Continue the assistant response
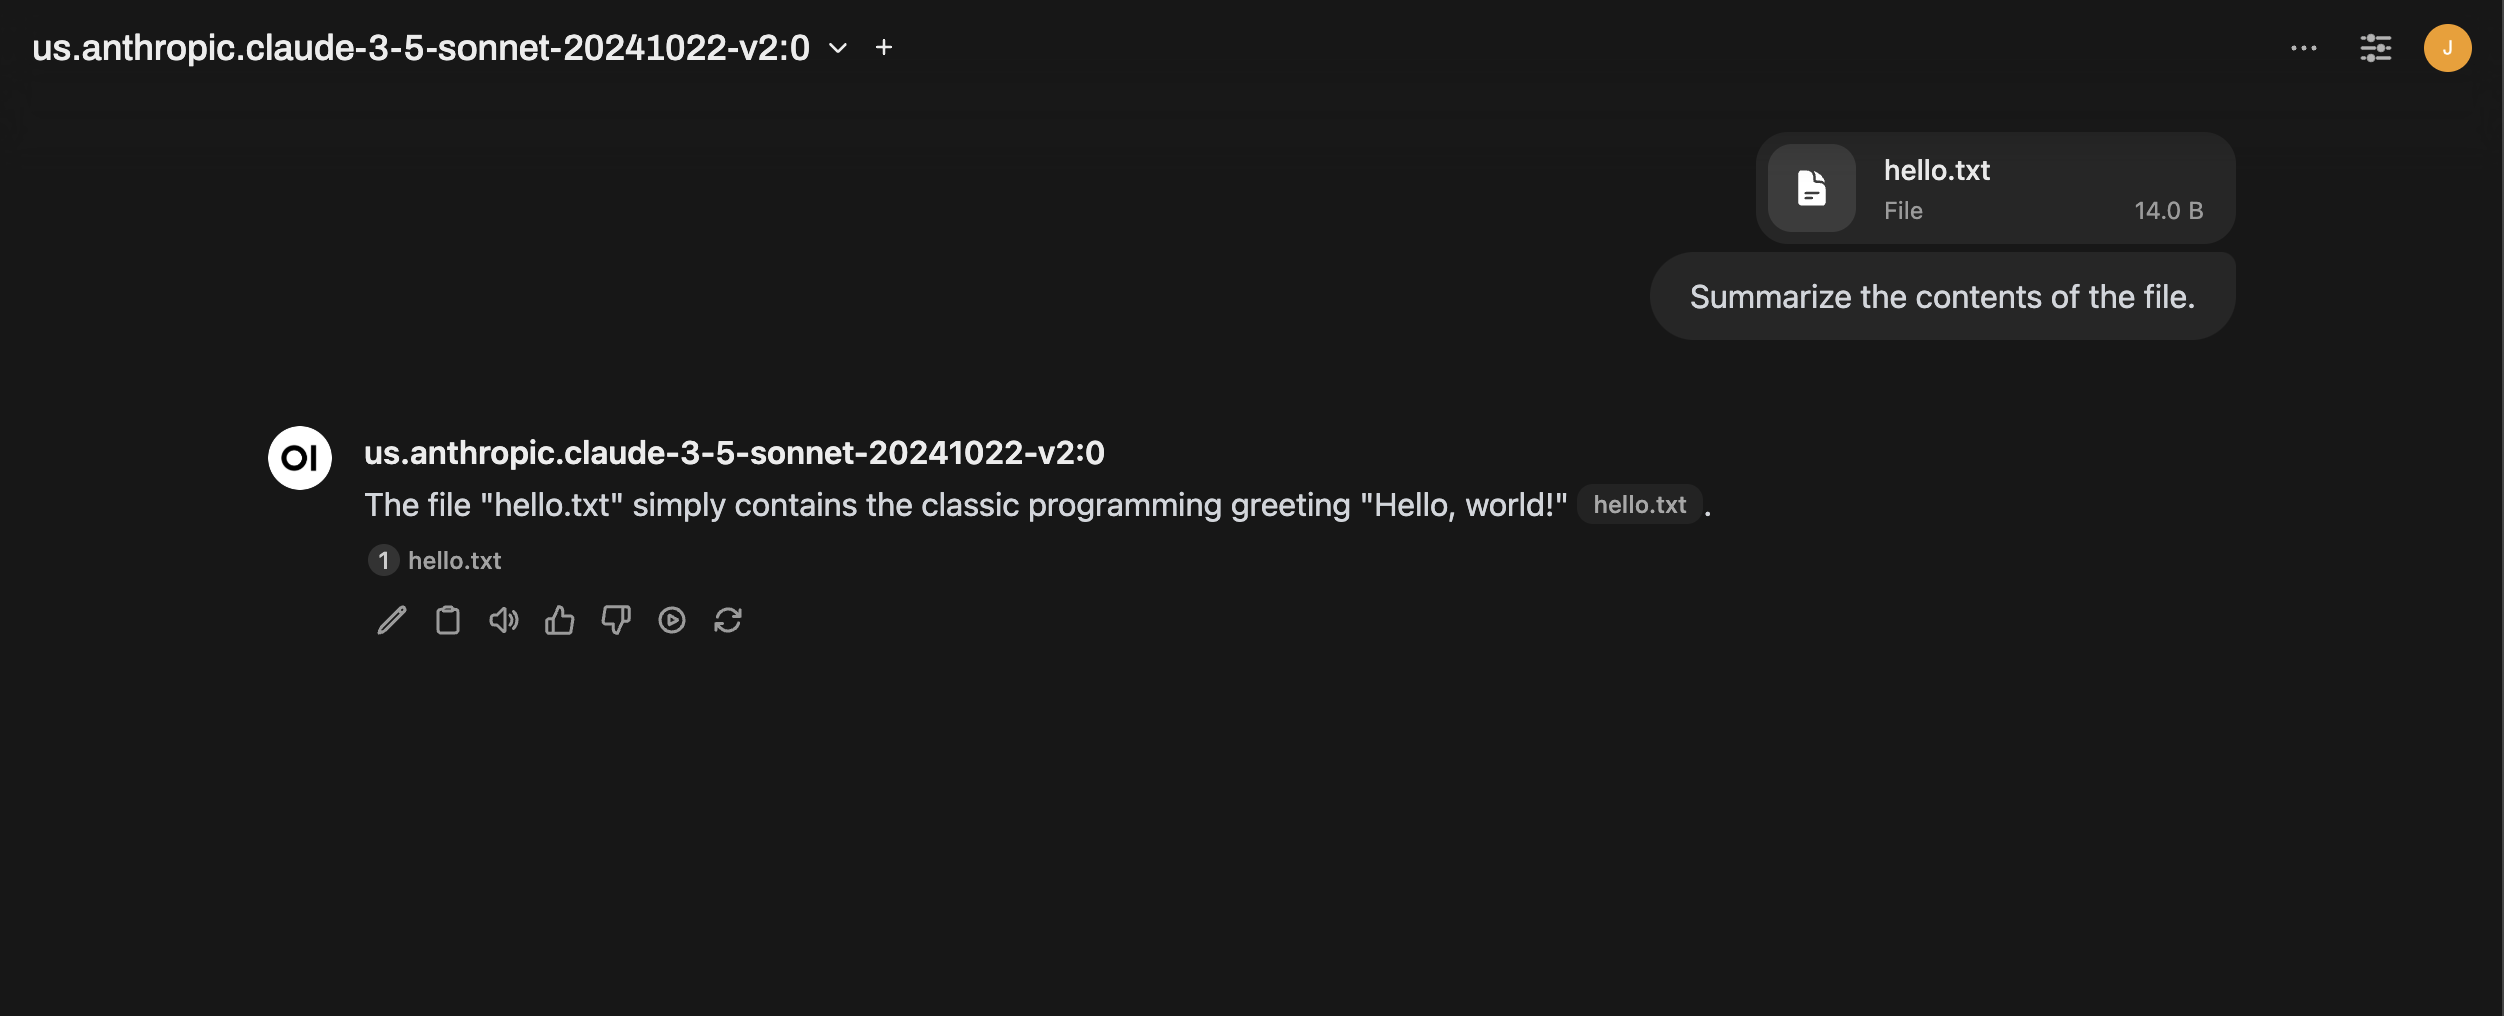Image resolution: width=2504 pixels, height=1016 pixels. coord(672,620)
